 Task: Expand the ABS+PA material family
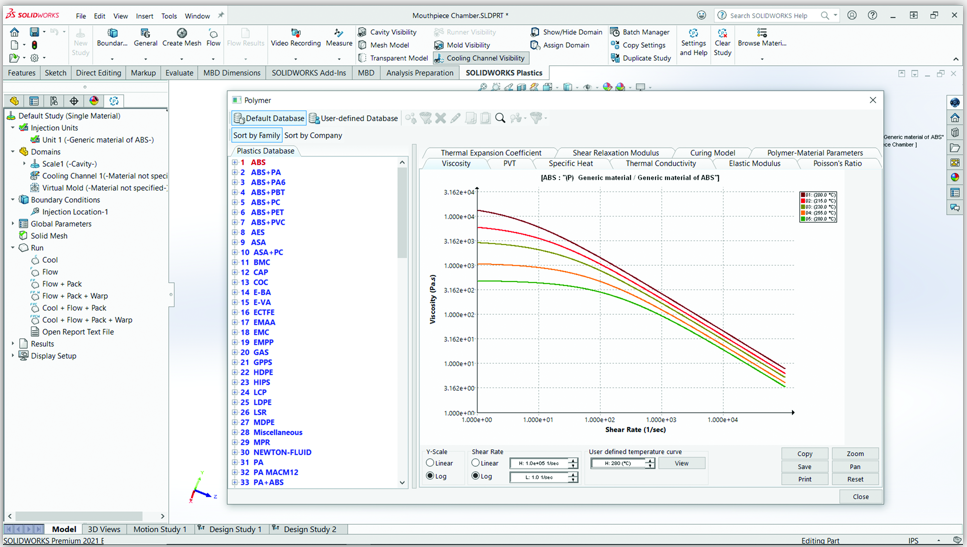[x=234, y=172]
